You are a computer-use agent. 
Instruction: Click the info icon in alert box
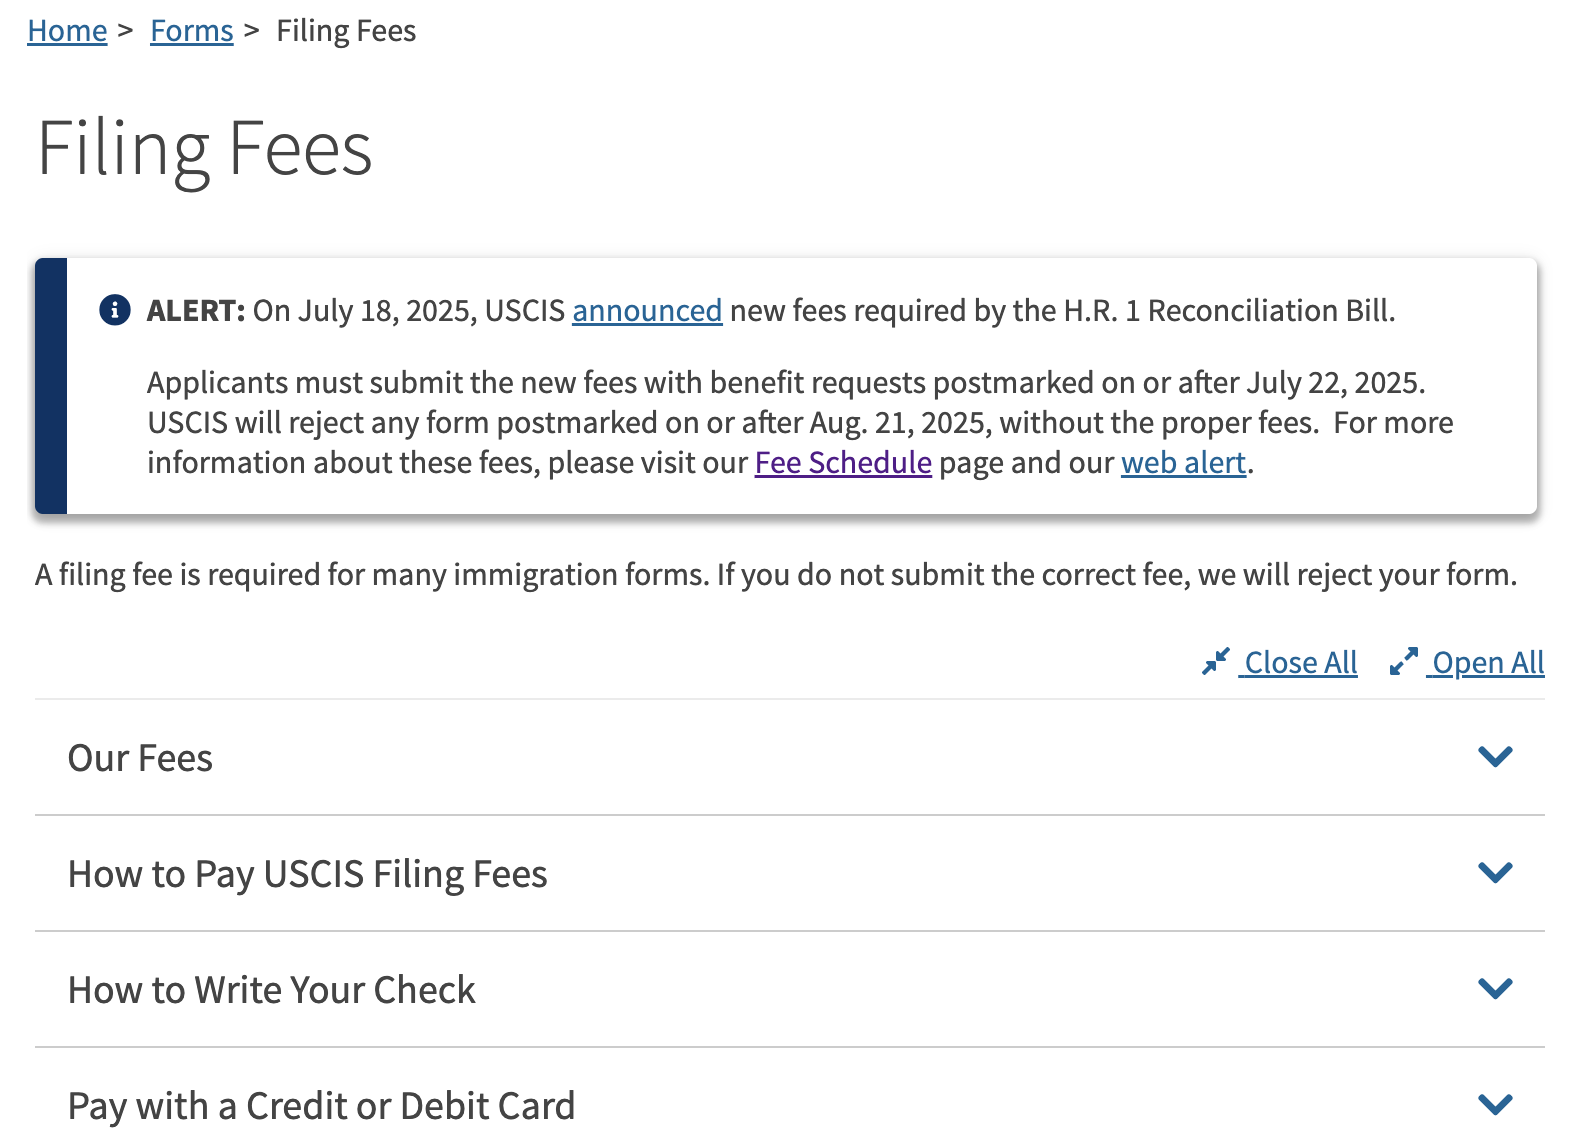115,311
